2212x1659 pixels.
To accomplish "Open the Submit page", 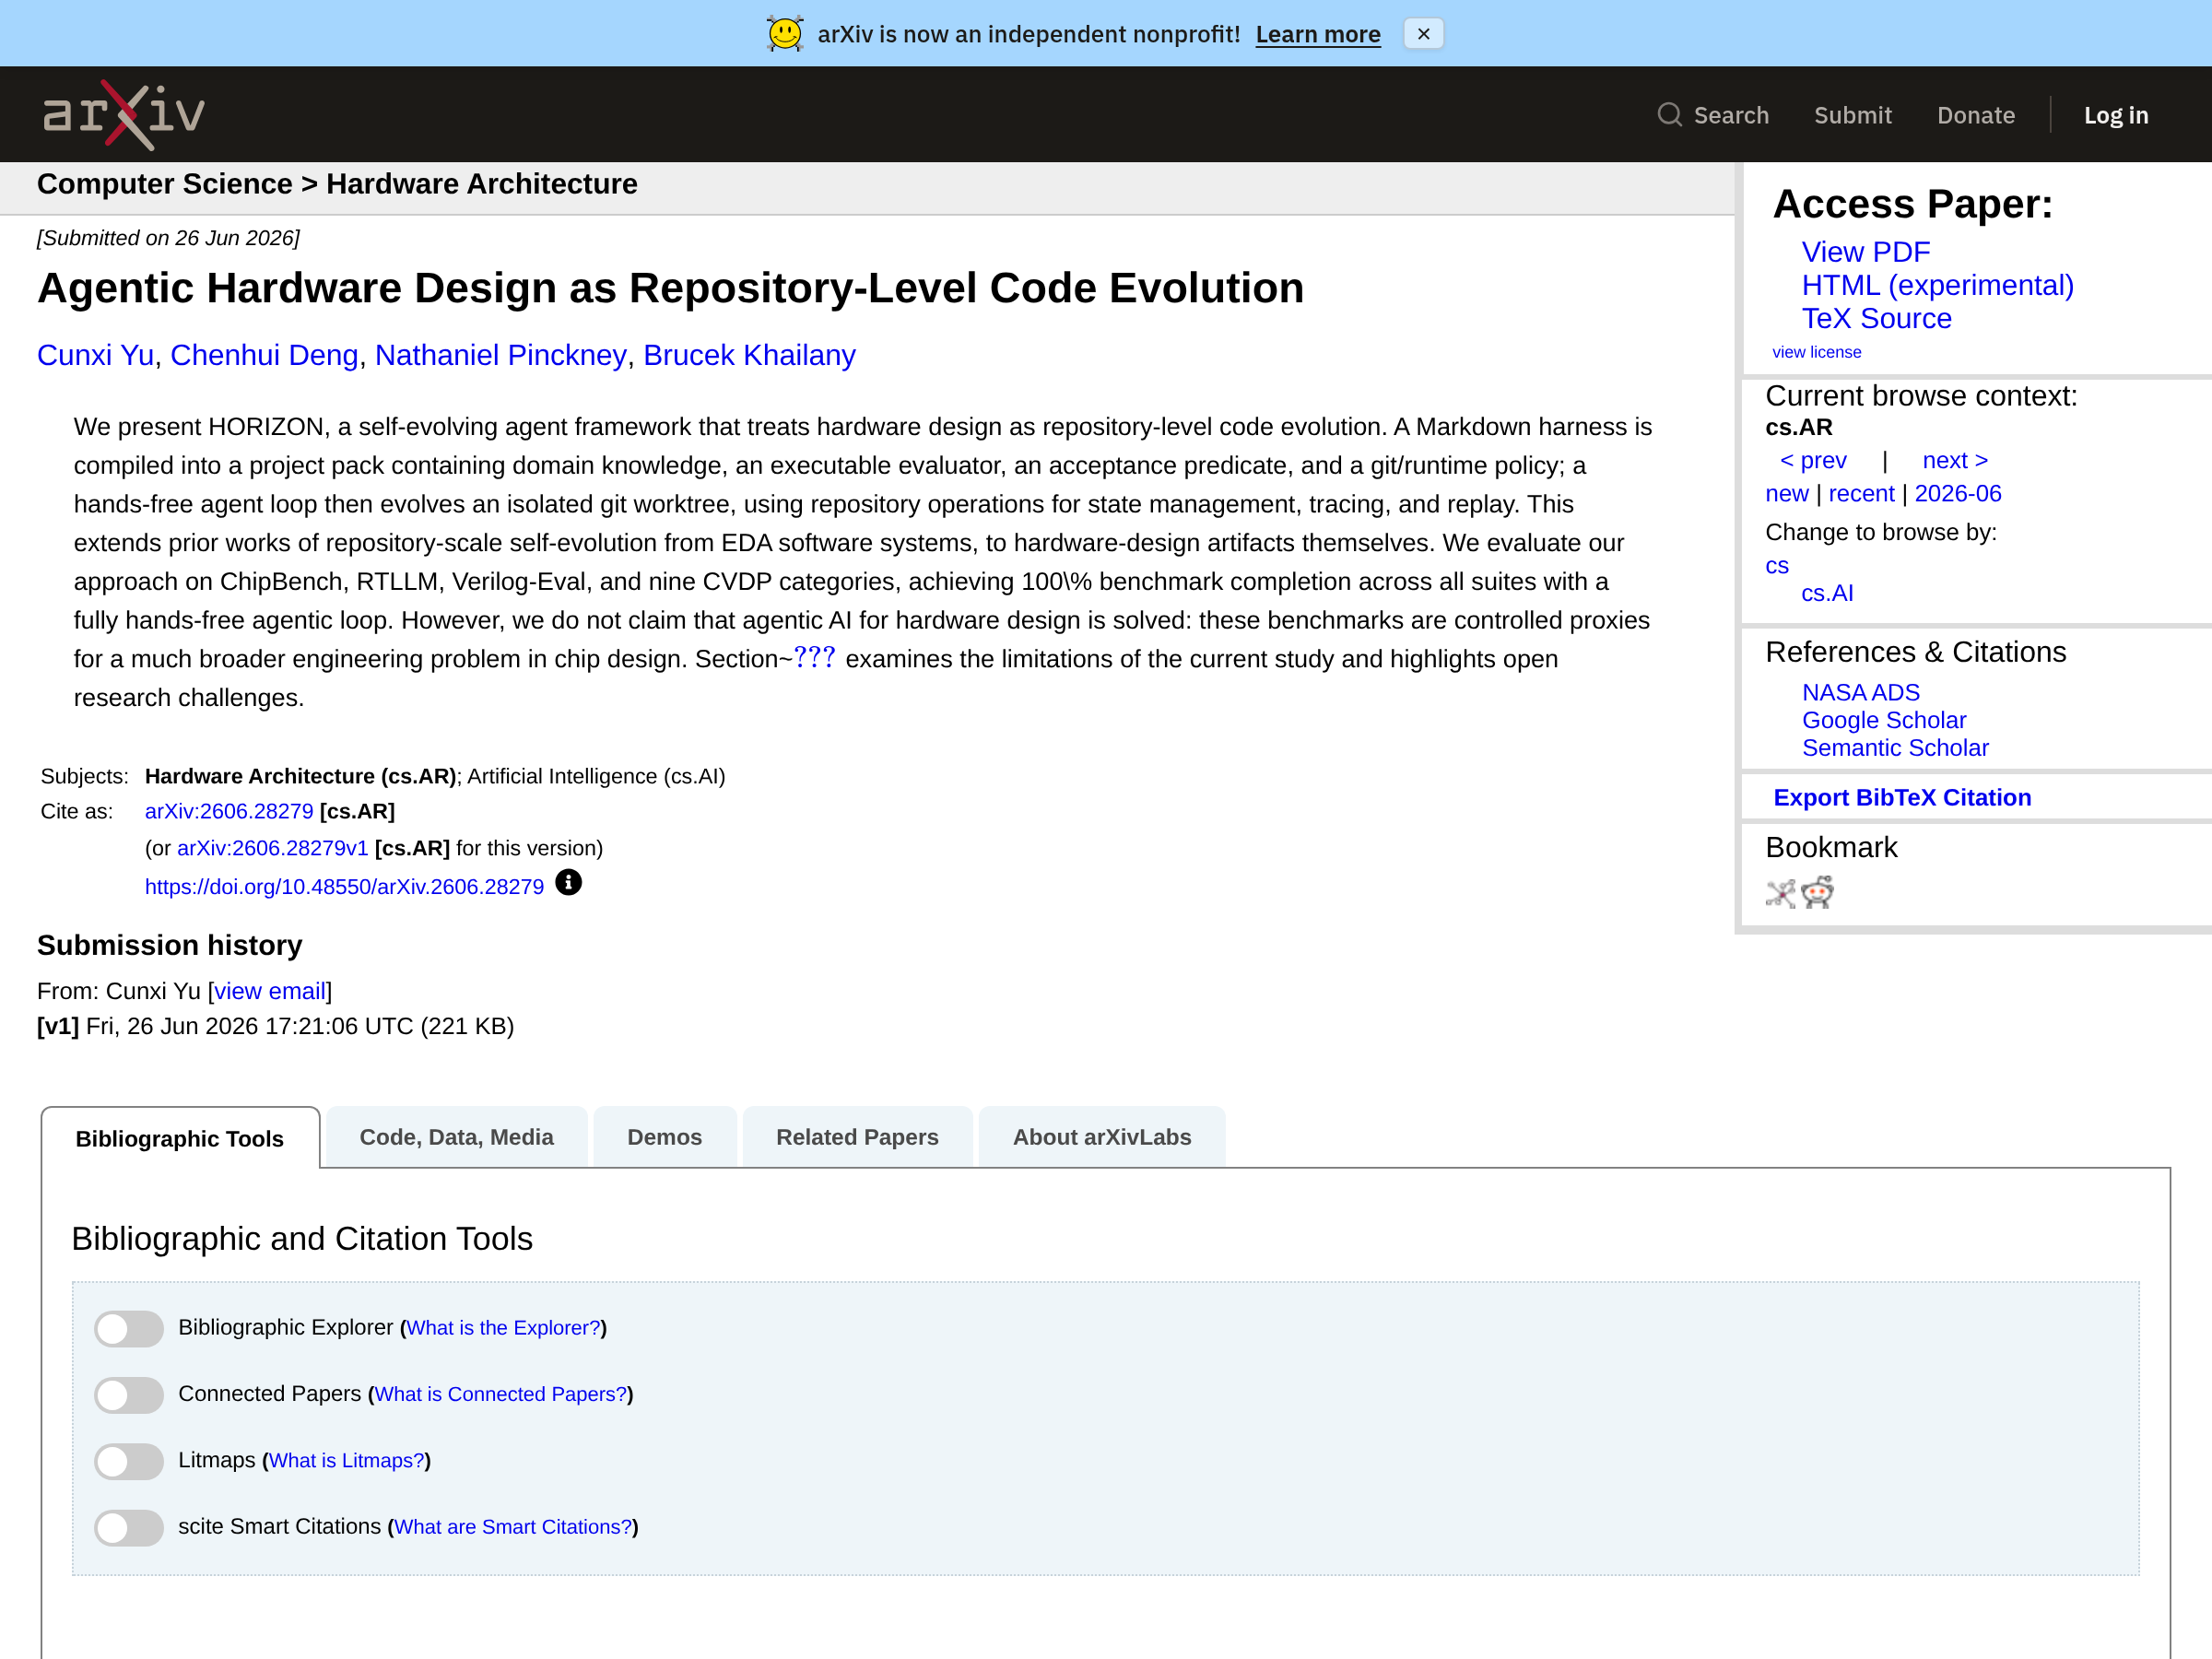I will pyautogui.click(x=1853, y=115).
